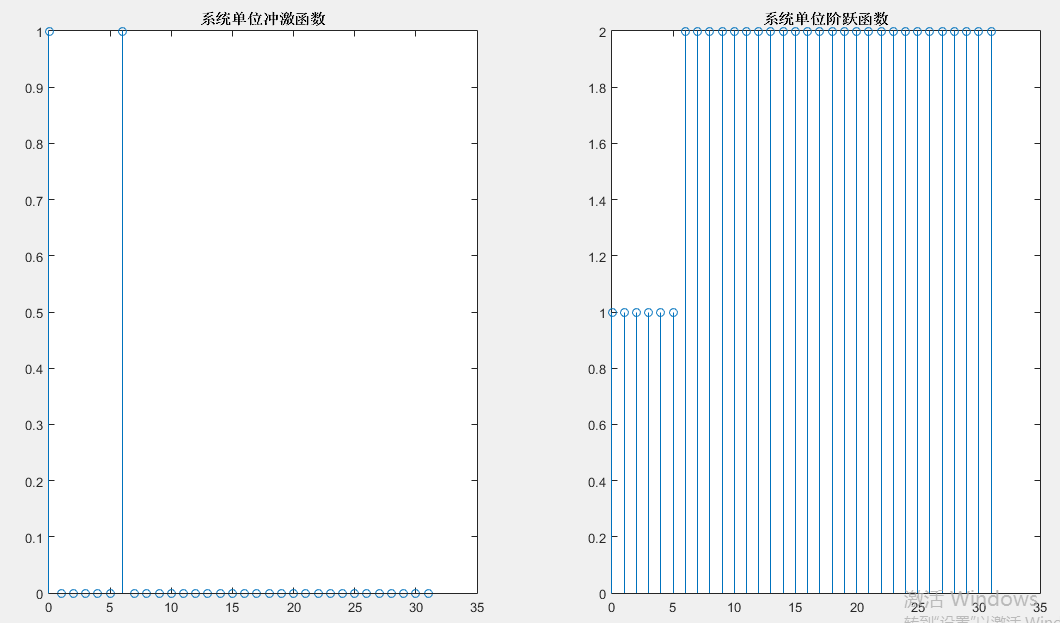This screenshot has width=1060, height=623.
Task: Click x-axis tick label 10 in impulse plot
Action: tap(171, 608)
